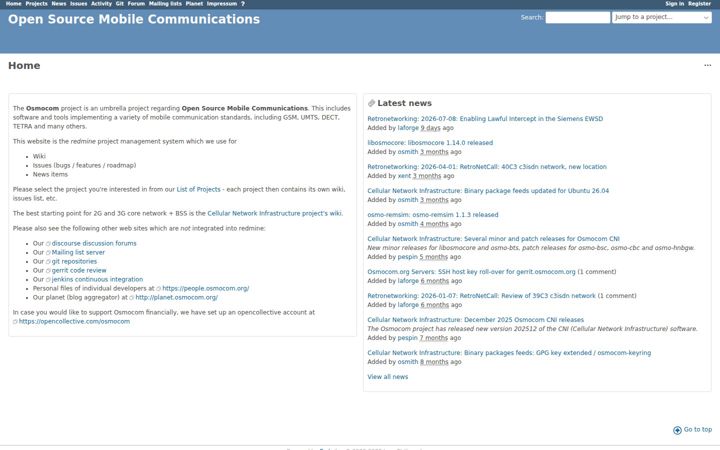
Task: Open libosmocore 1.14.0 released news
Action: tap(430, 143)
